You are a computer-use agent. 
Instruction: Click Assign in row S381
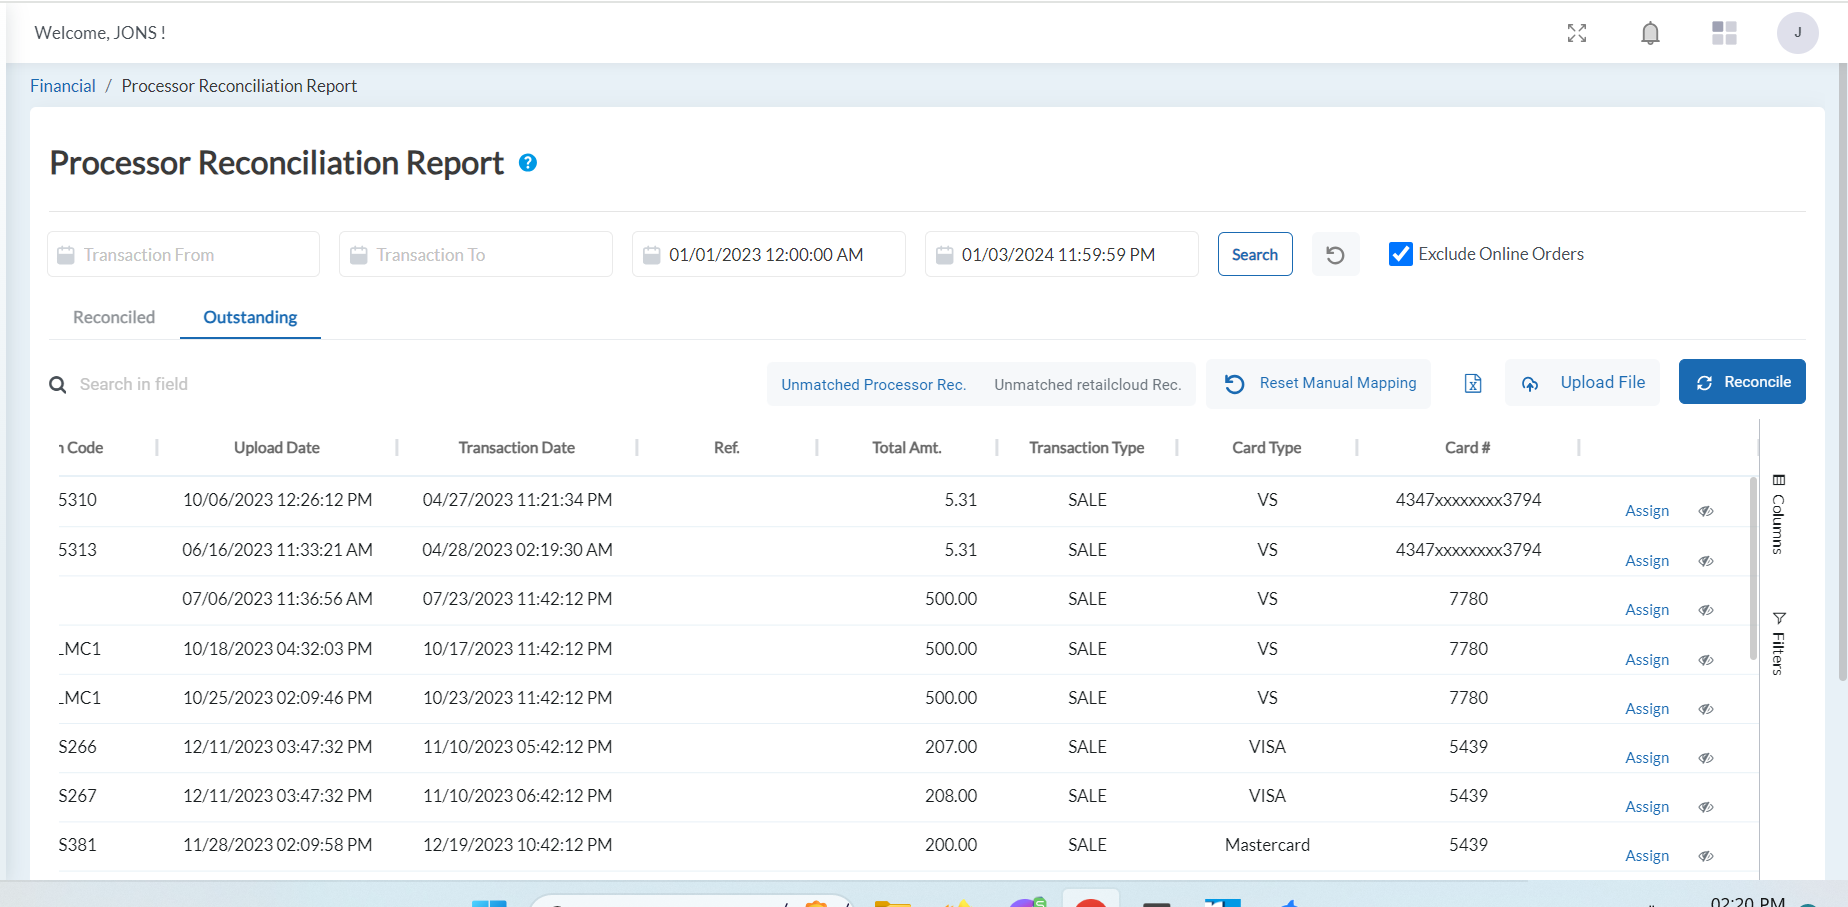[1647, 856]
